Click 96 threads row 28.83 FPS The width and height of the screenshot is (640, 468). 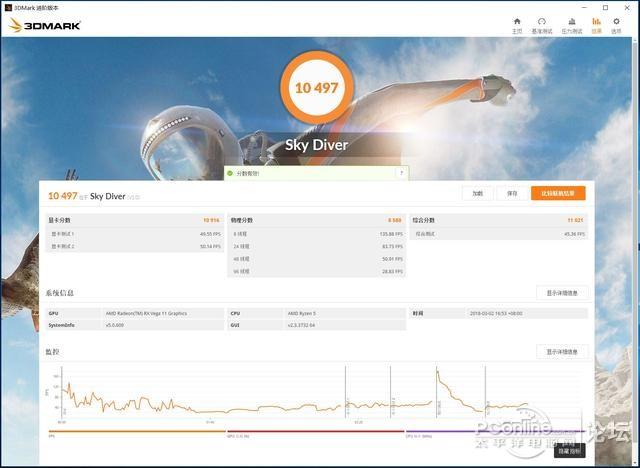(316, 271)
